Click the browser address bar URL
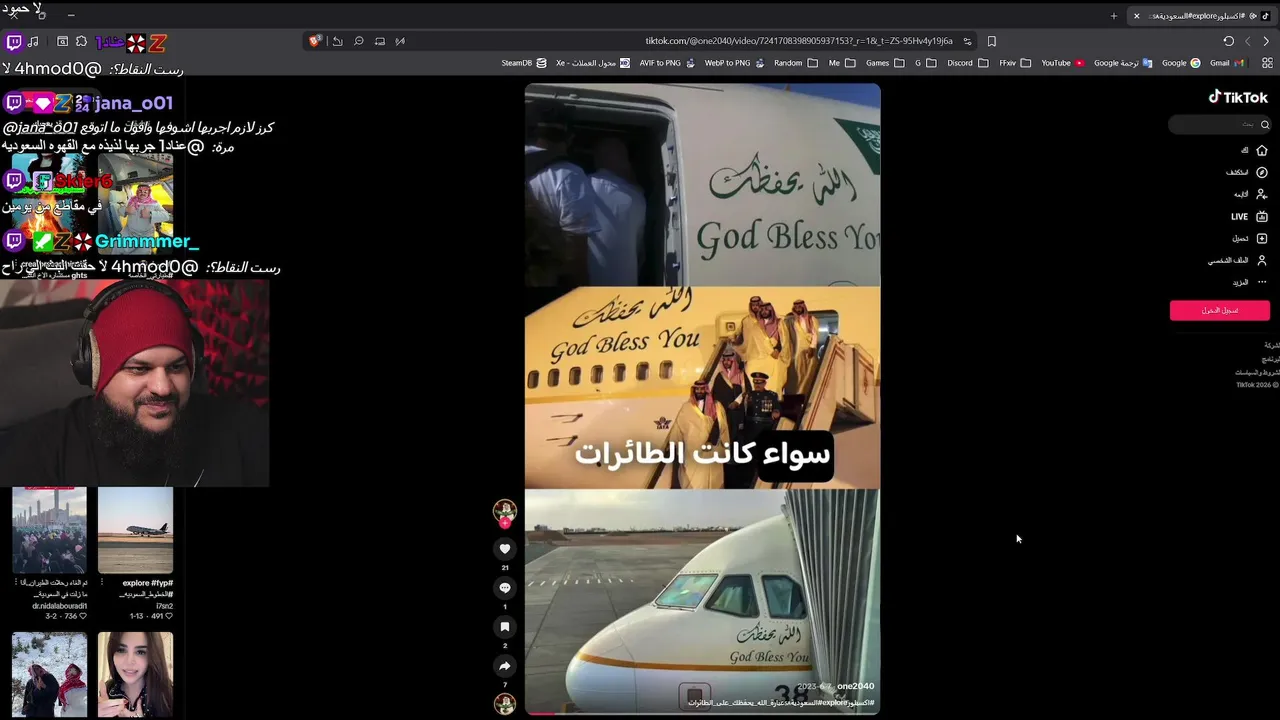This screenshot has height=720, width=1280. (x=798, y=41)
